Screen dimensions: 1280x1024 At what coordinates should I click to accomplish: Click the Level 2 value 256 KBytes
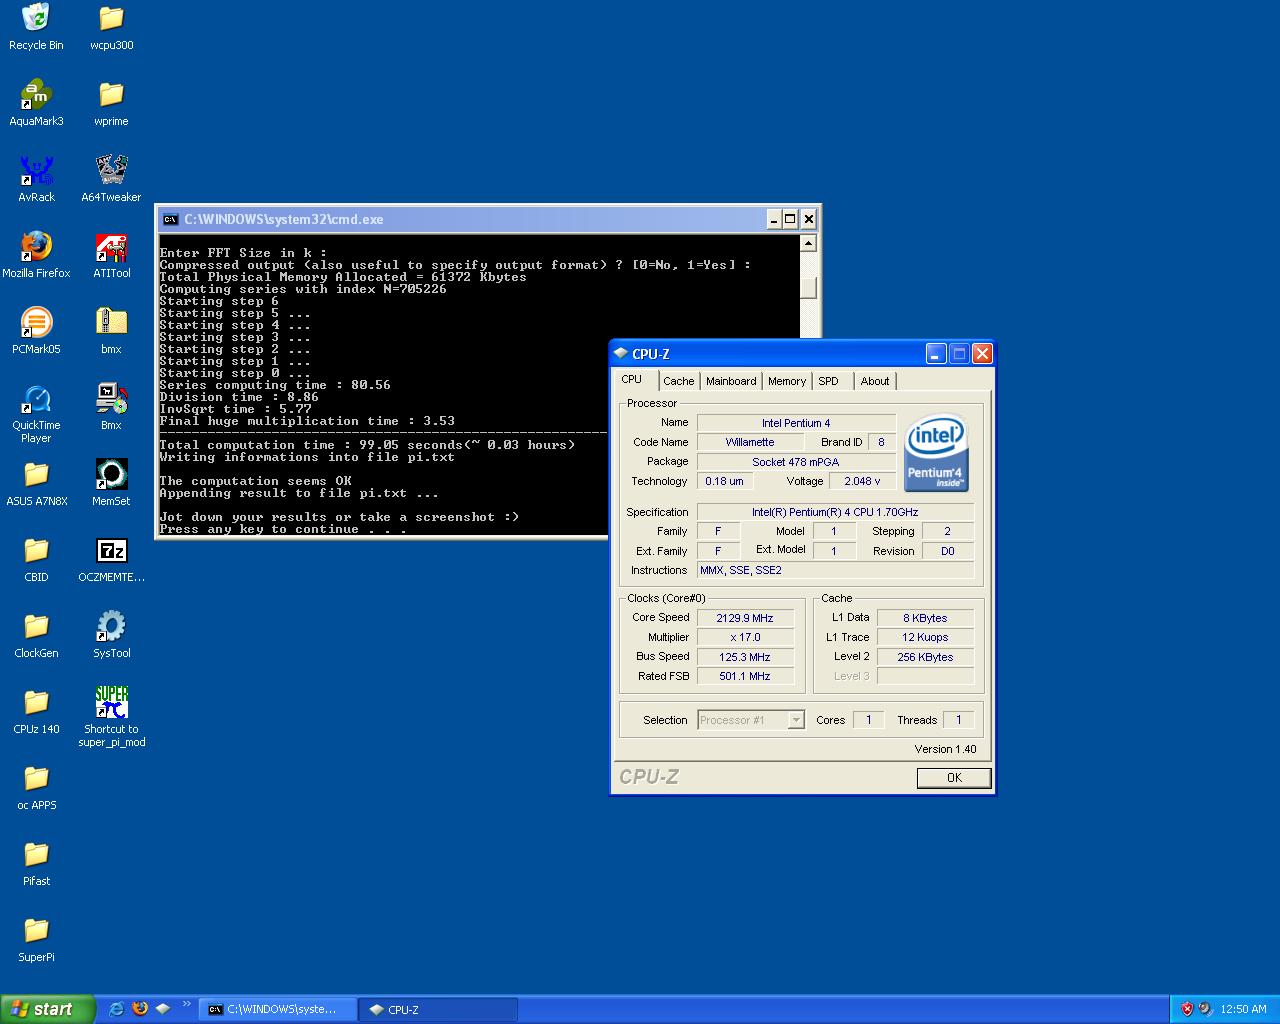tap(925, 657)
